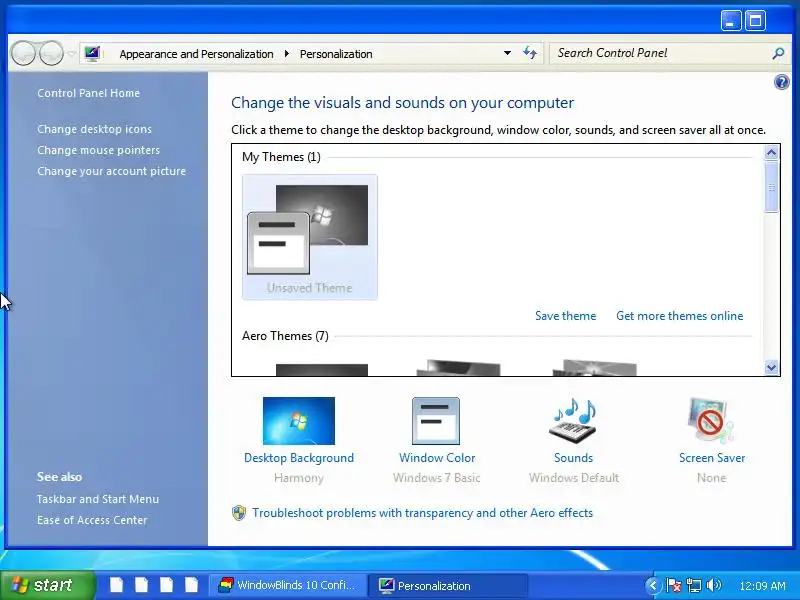The image size is (800, 600).
Task: Open the Start menu
Action: point(47,585)
